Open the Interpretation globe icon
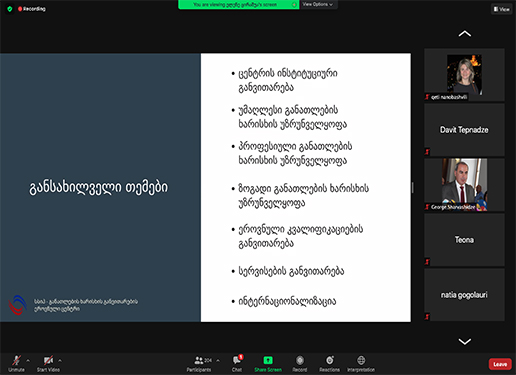 pyautogui.click(x=361, y=360)
